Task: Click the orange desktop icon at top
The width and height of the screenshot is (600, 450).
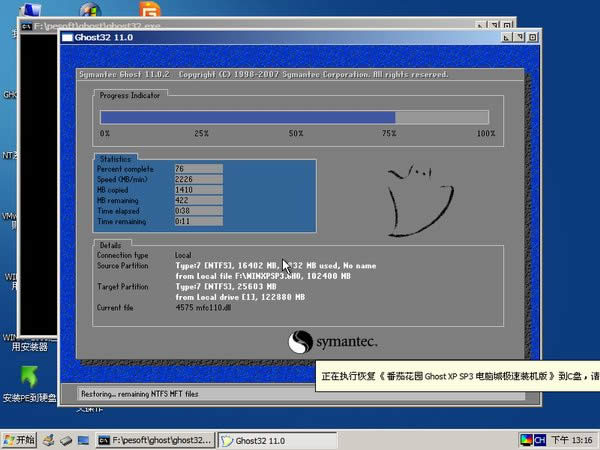Action: 149,11
